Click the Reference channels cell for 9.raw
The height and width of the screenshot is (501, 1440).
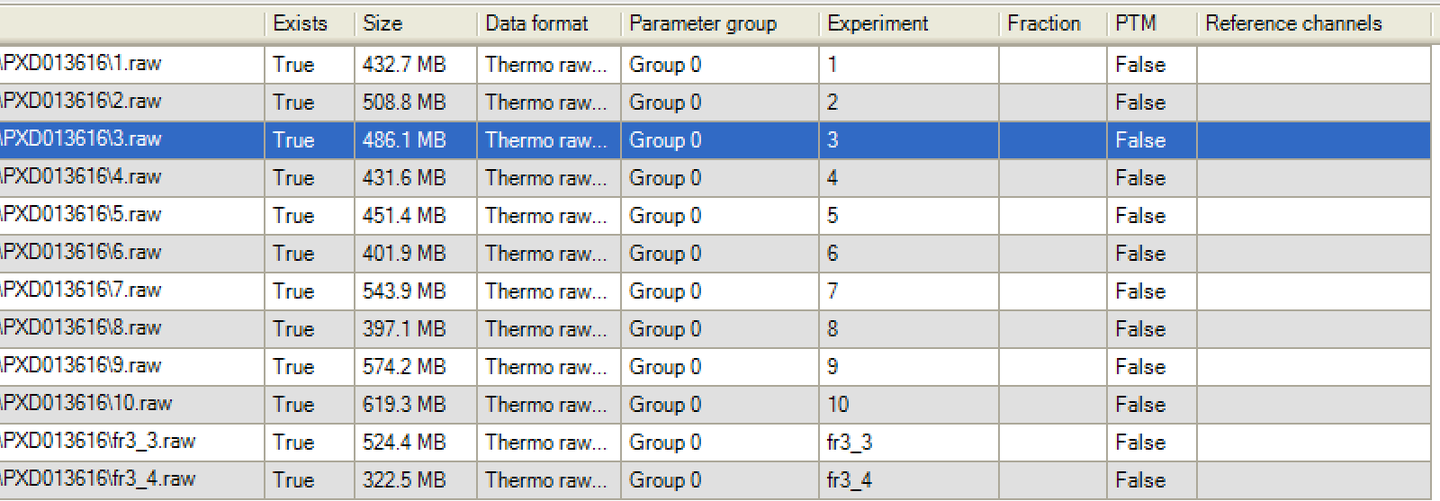[x=1312, y=367]
